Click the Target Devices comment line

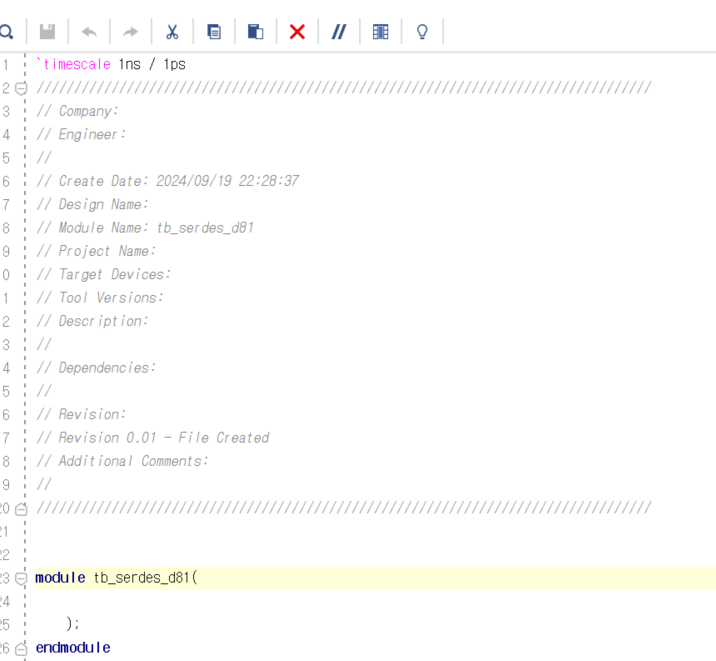[x=104, y=274]
